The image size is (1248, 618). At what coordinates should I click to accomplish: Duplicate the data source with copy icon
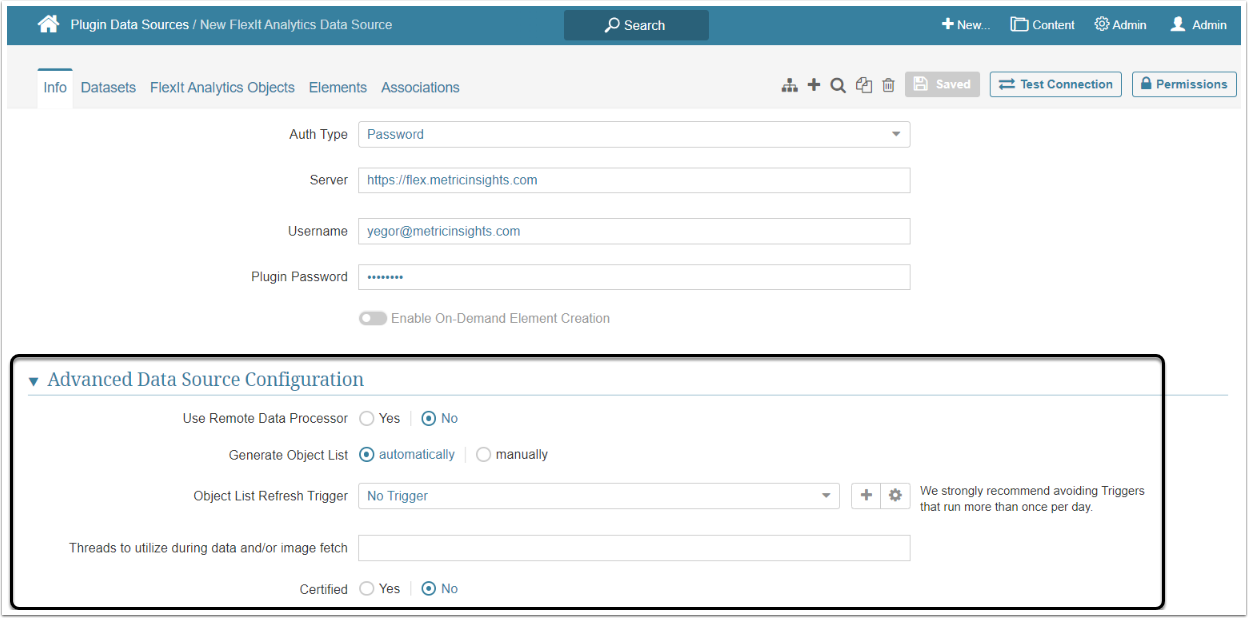point(864,85)
